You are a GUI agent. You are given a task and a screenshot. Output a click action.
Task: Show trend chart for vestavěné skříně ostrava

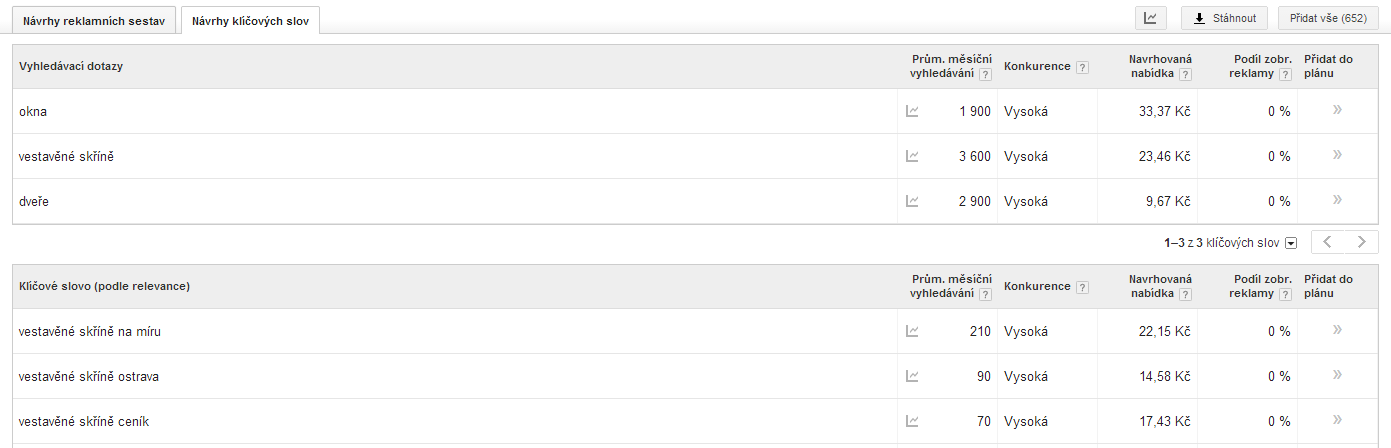(x=912, y=376)
